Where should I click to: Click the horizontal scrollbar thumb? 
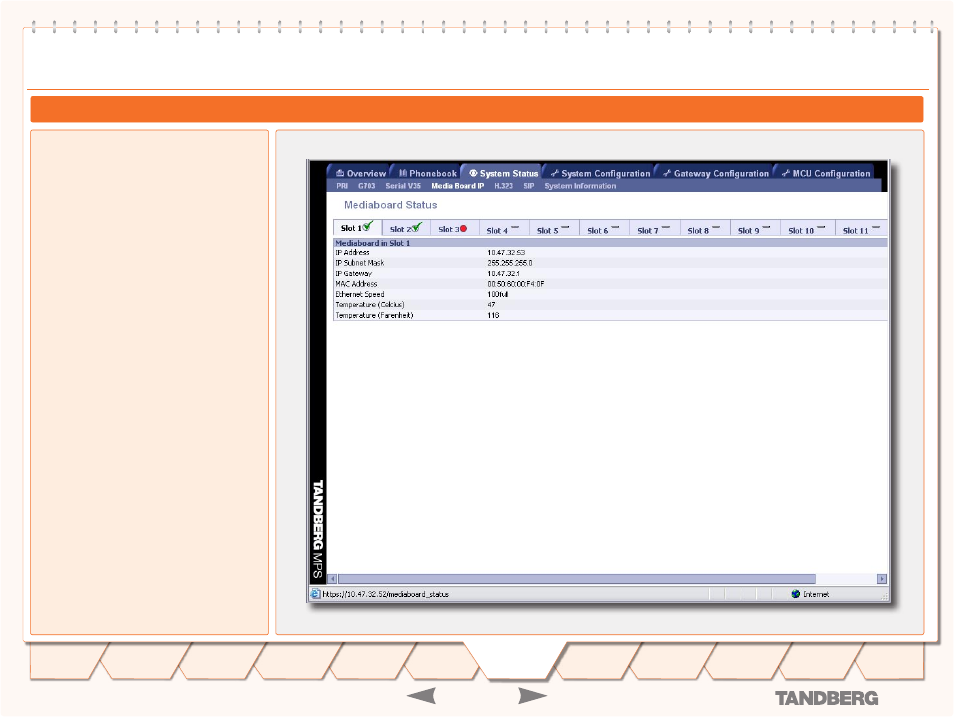tap(577, 579)
